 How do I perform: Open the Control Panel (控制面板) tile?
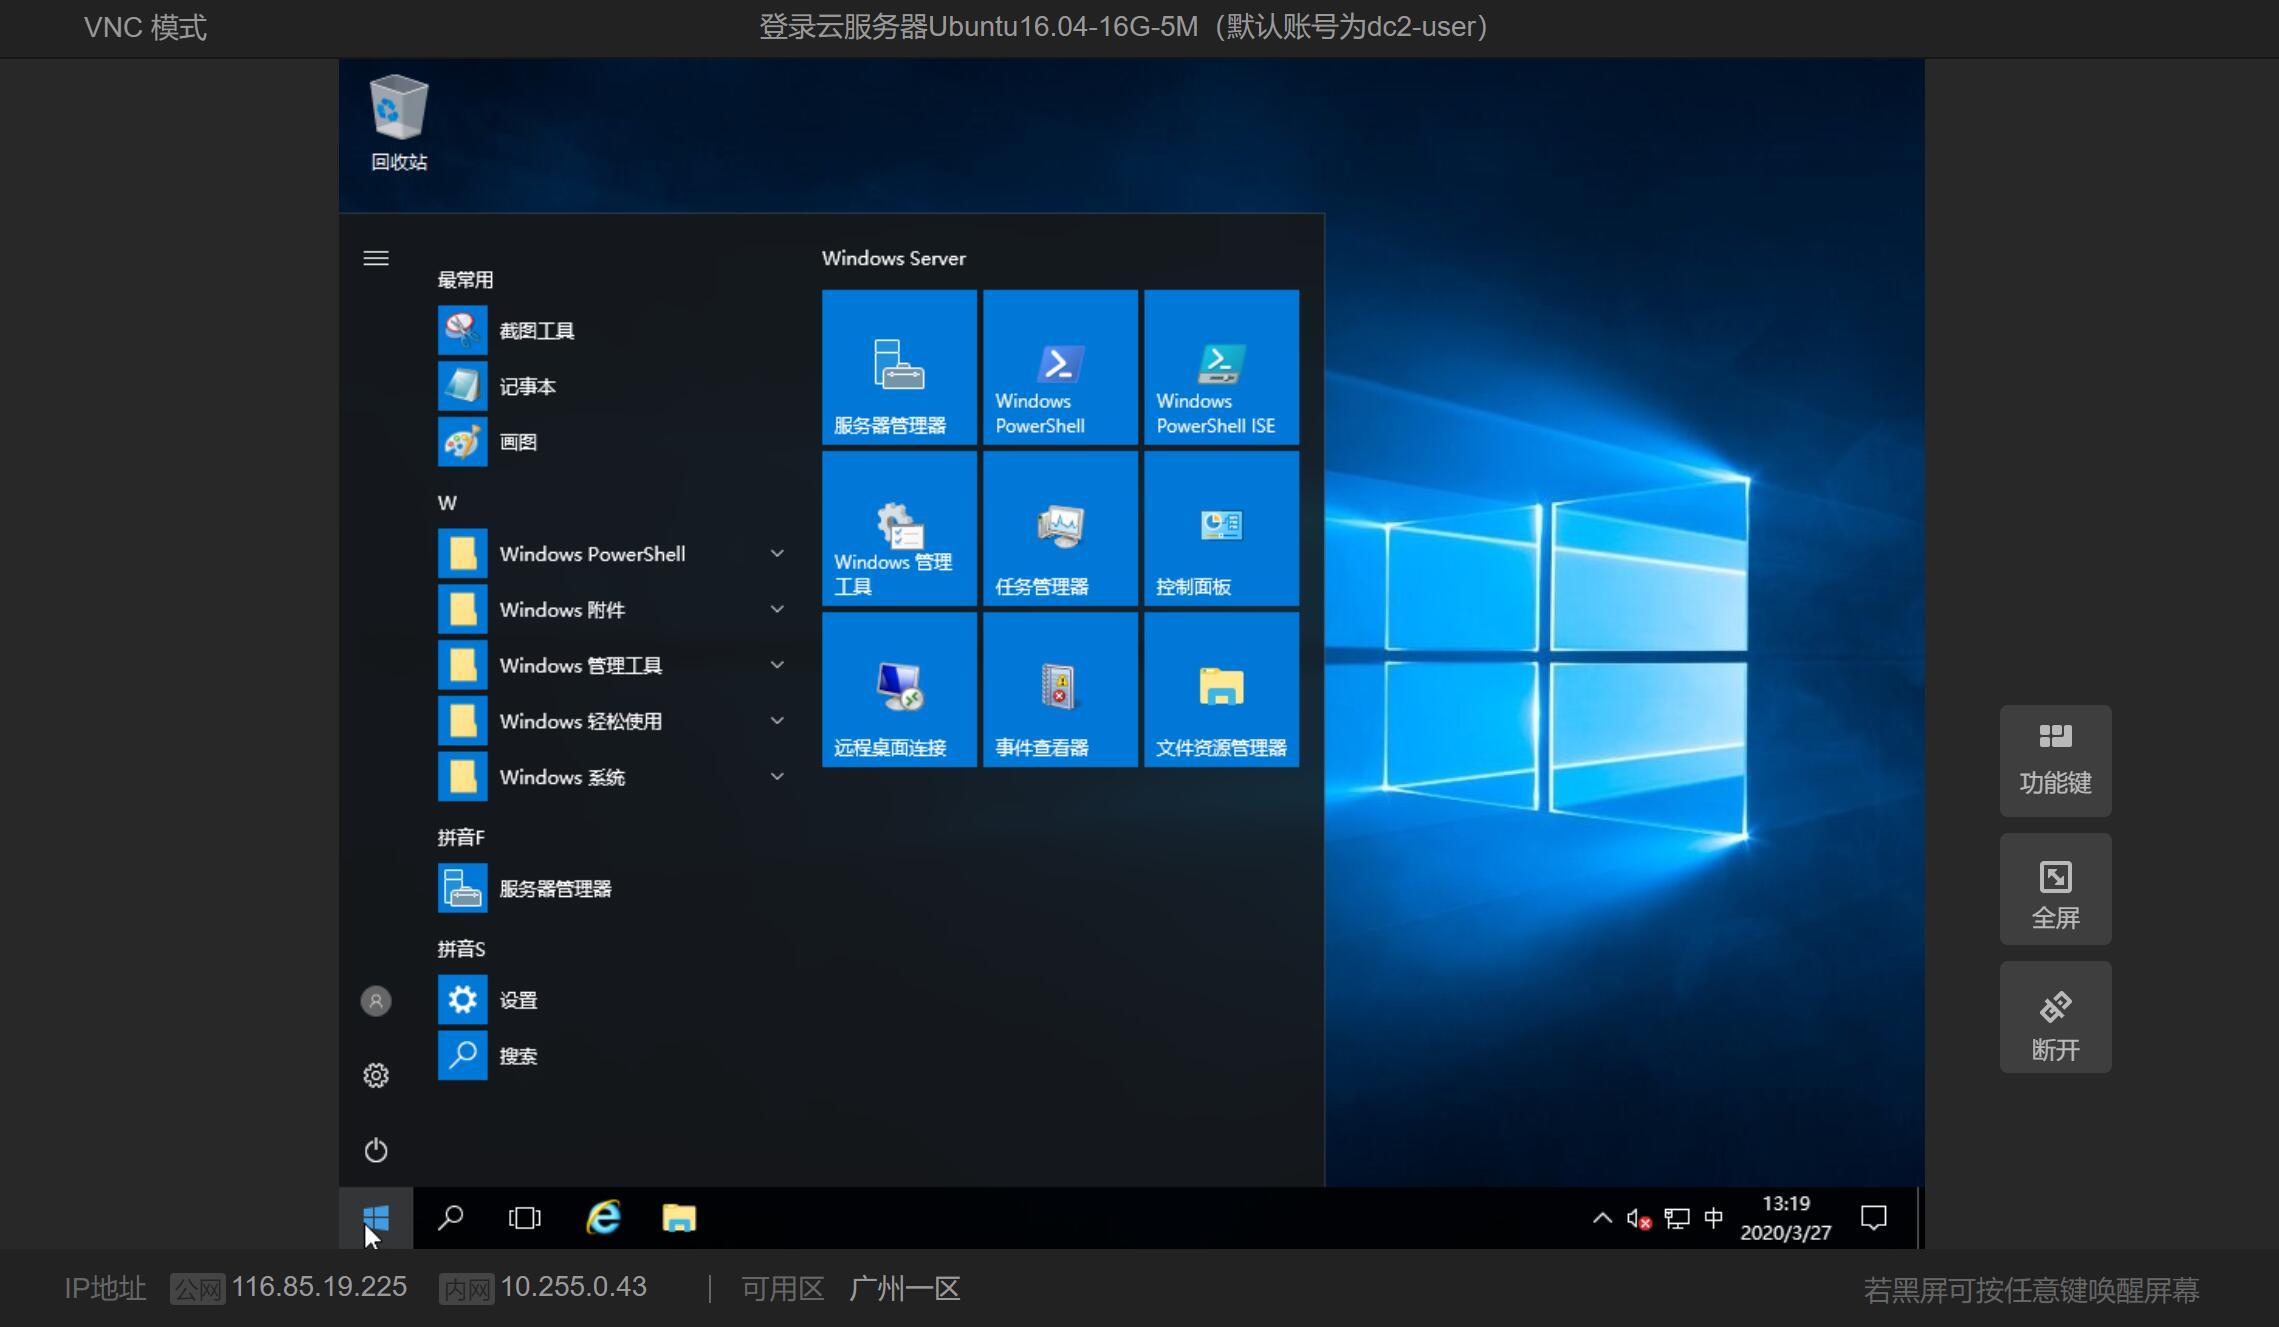1221,528
